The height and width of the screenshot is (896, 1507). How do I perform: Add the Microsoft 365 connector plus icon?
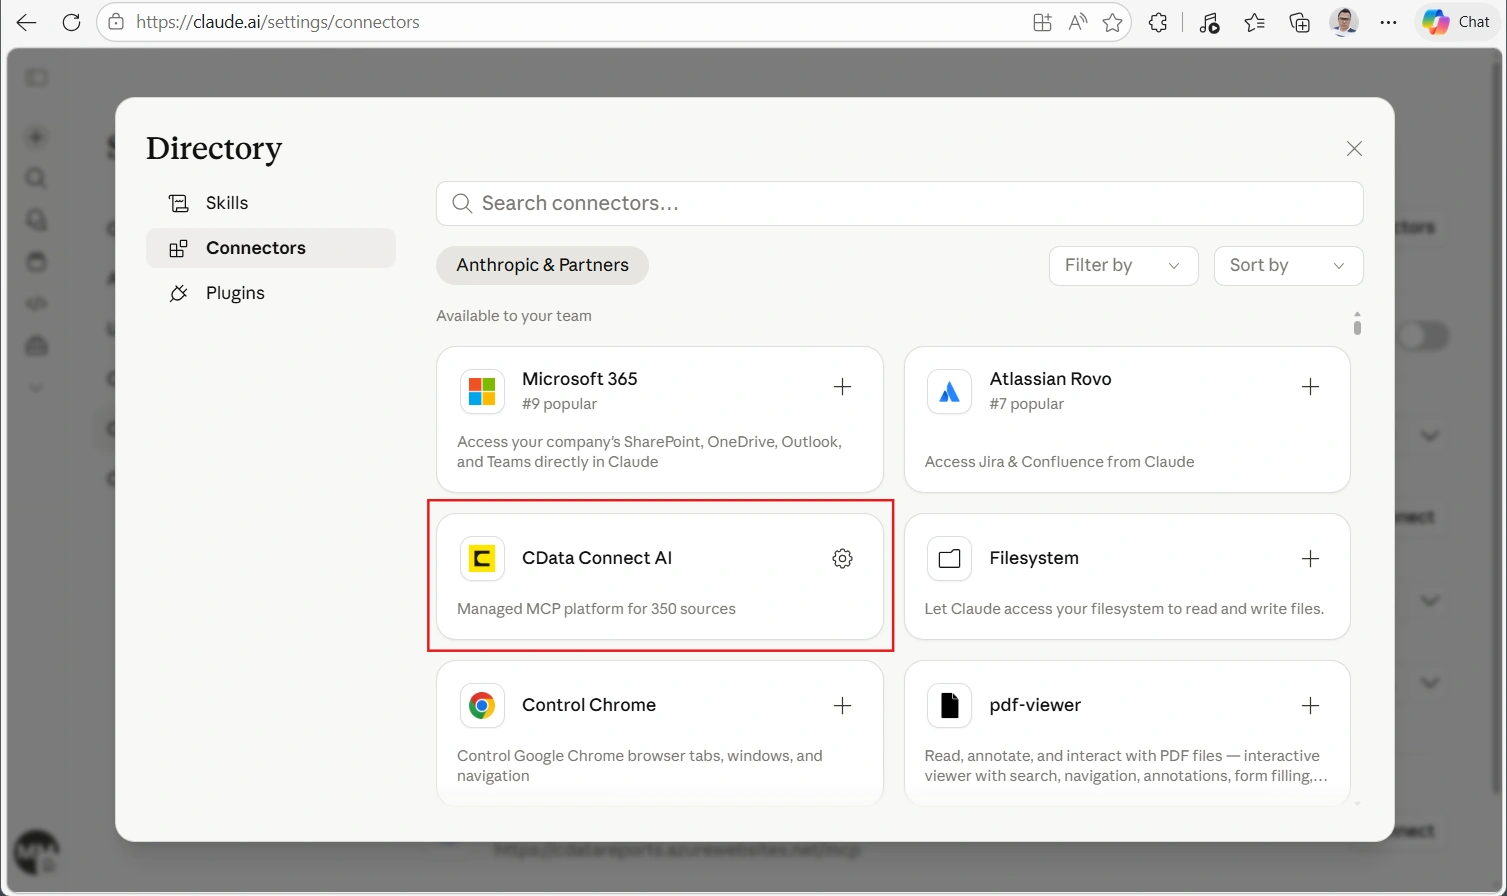[x=842, y=387]
